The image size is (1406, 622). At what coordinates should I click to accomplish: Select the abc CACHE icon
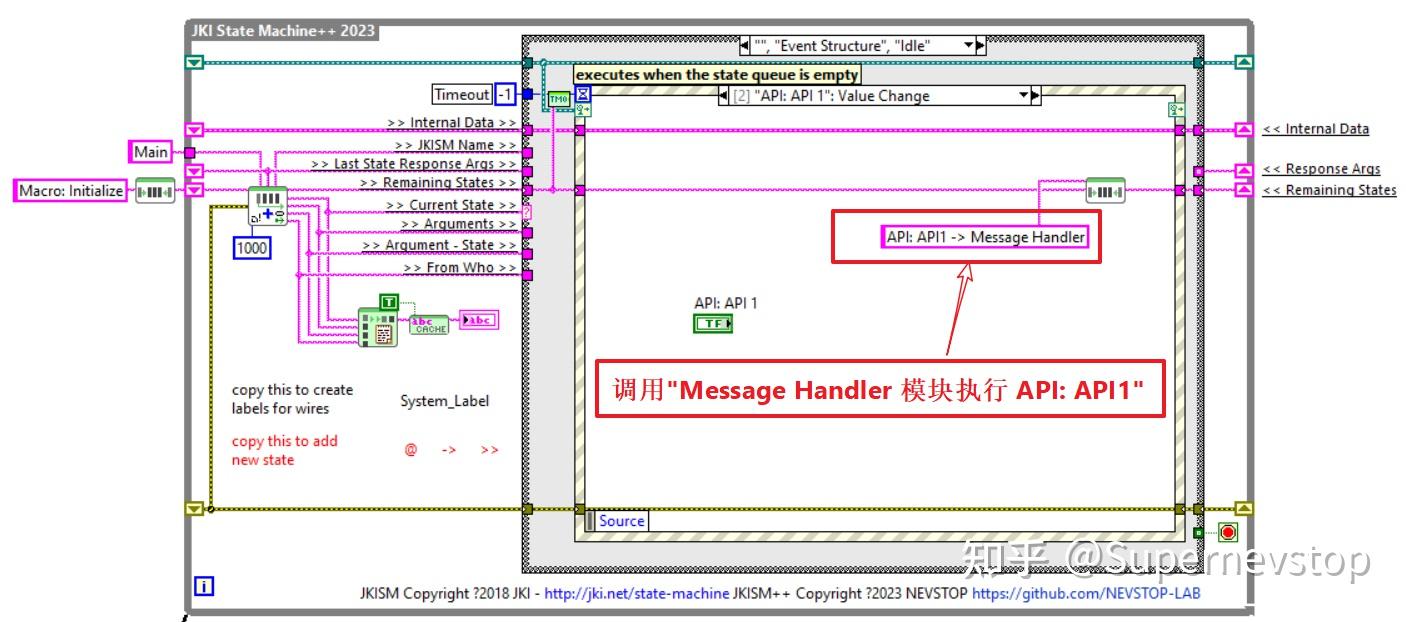point(428,325)
